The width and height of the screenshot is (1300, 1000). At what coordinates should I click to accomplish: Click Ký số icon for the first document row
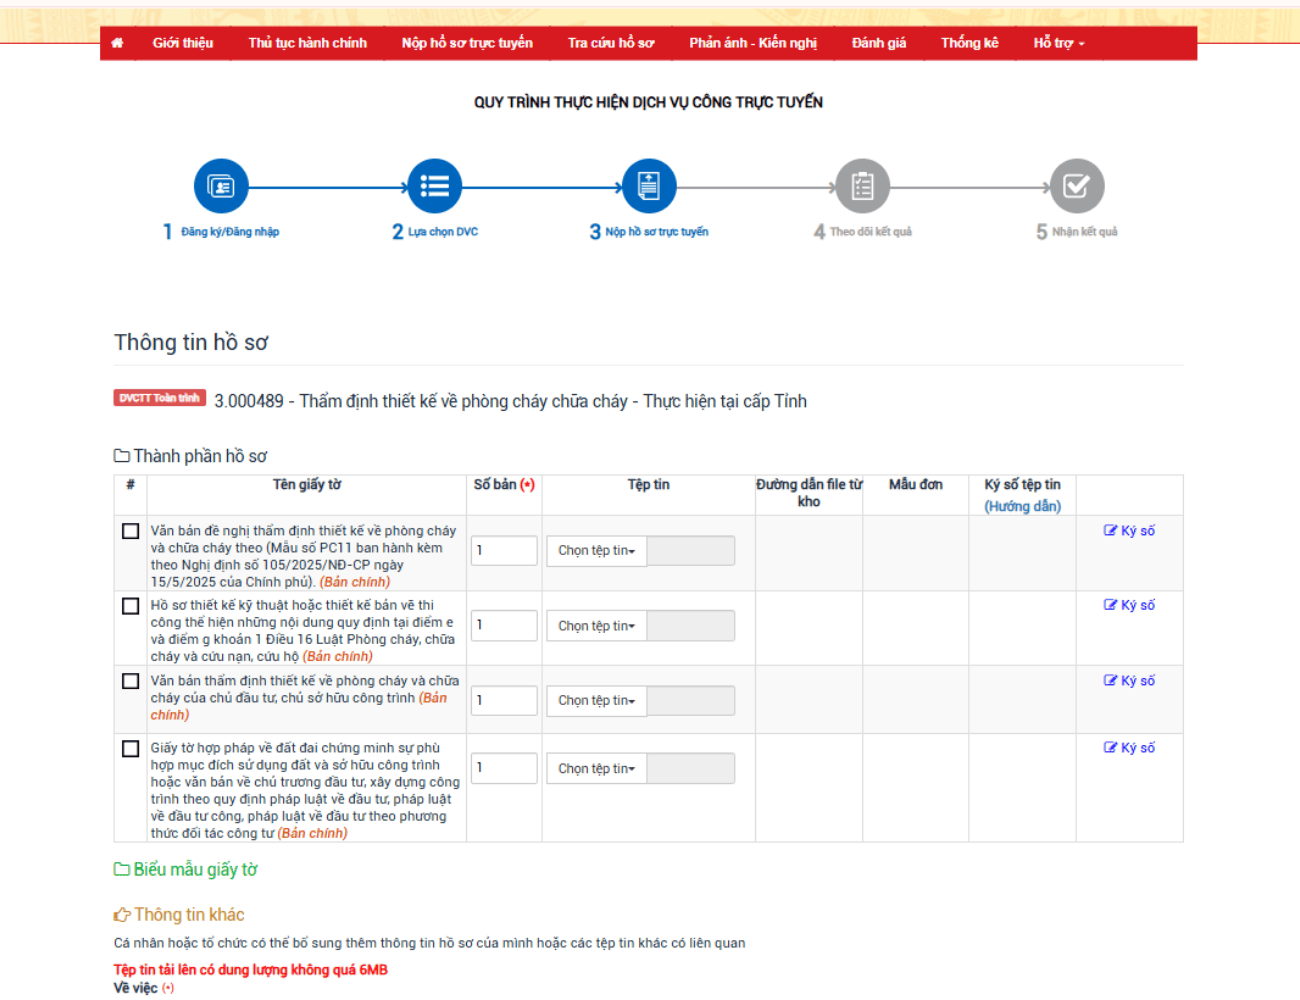pyautogui.click(x=1110, y=531)
